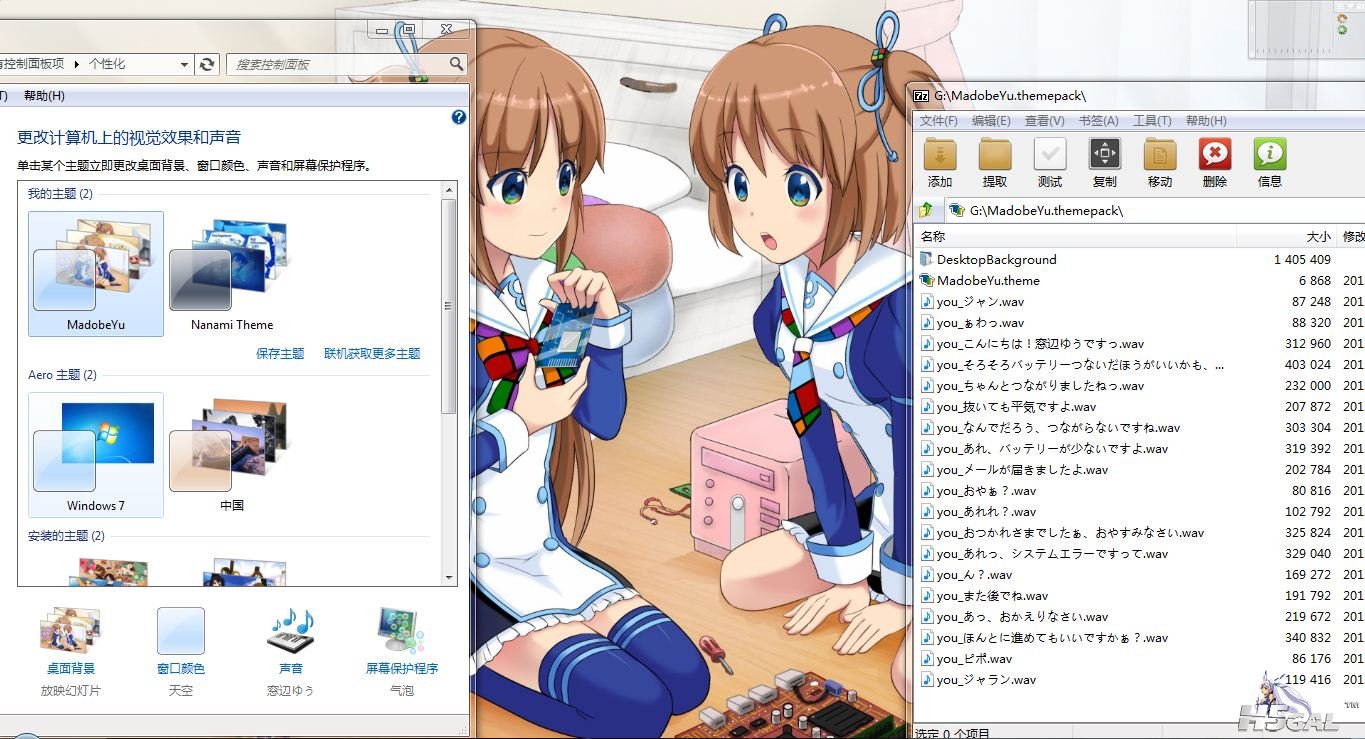Select the you_また後でね.wav file
This screenshot has width=1365, height=739.
pyautogui.click(x=984, y=595)
